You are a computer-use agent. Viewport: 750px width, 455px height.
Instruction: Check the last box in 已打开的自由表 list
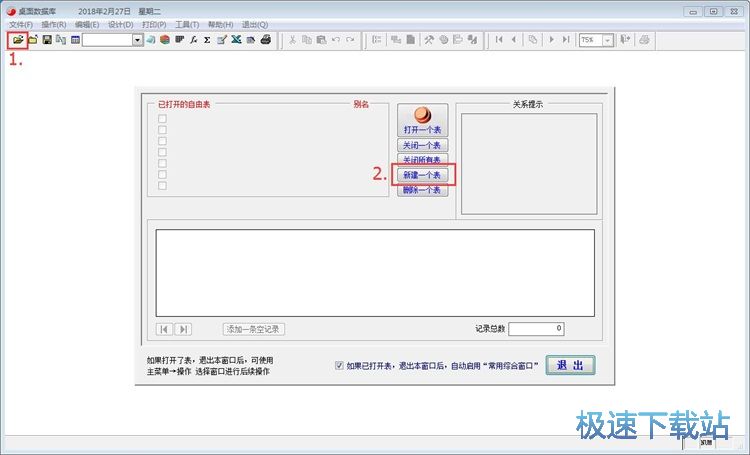click(162, 185)
